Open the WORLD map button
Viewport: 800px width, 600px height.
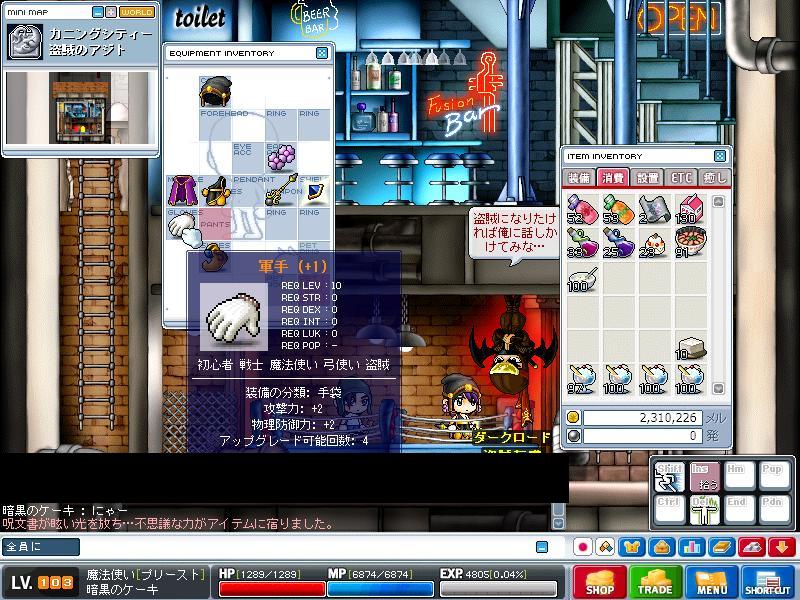click(137, 12)
